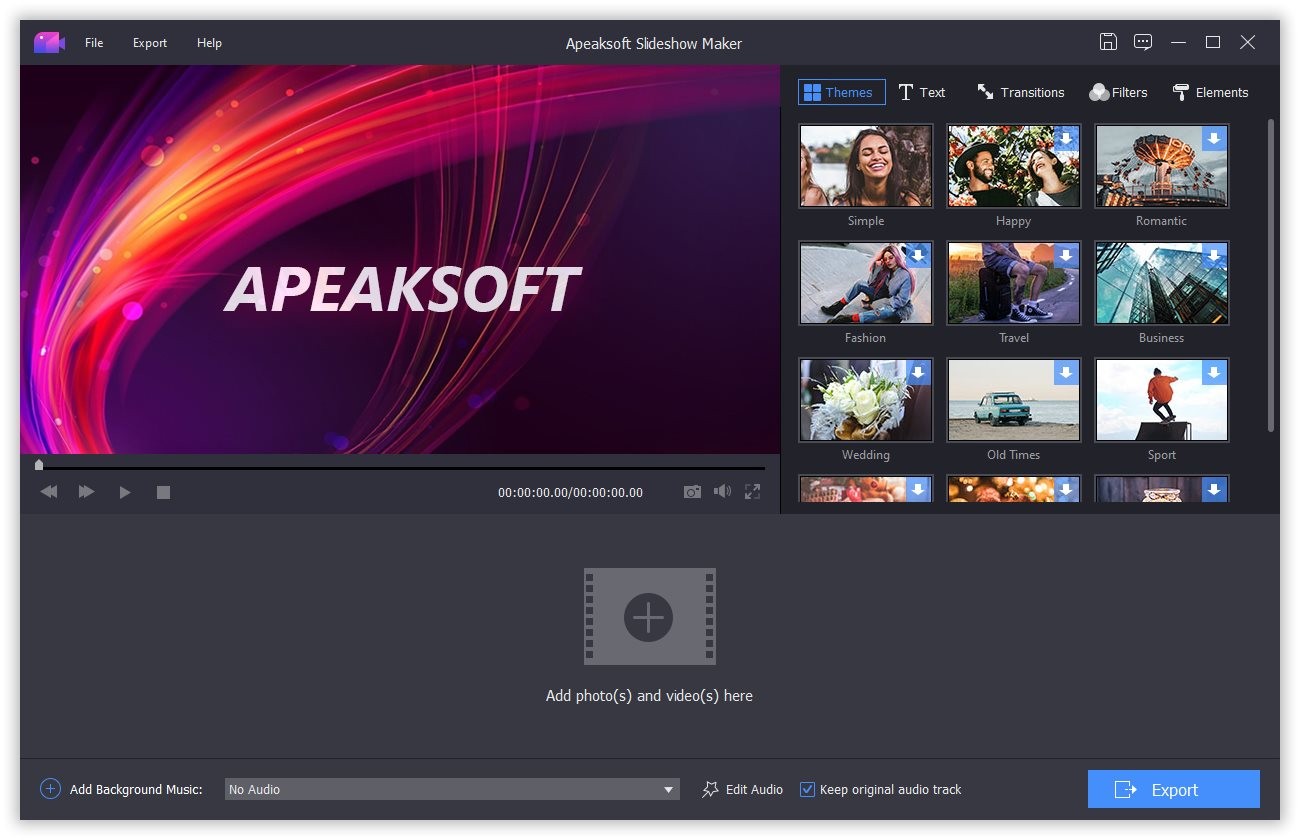
Task: Download the Old Times theme
Action: tap(1067, 372)
